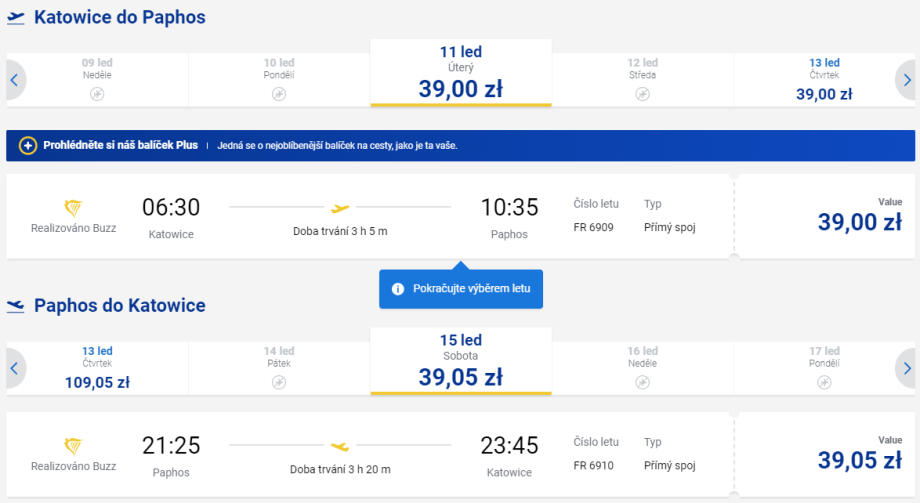Choose the 39,00 zł Value fare for Katowice flight

click(x=825, y=217)
